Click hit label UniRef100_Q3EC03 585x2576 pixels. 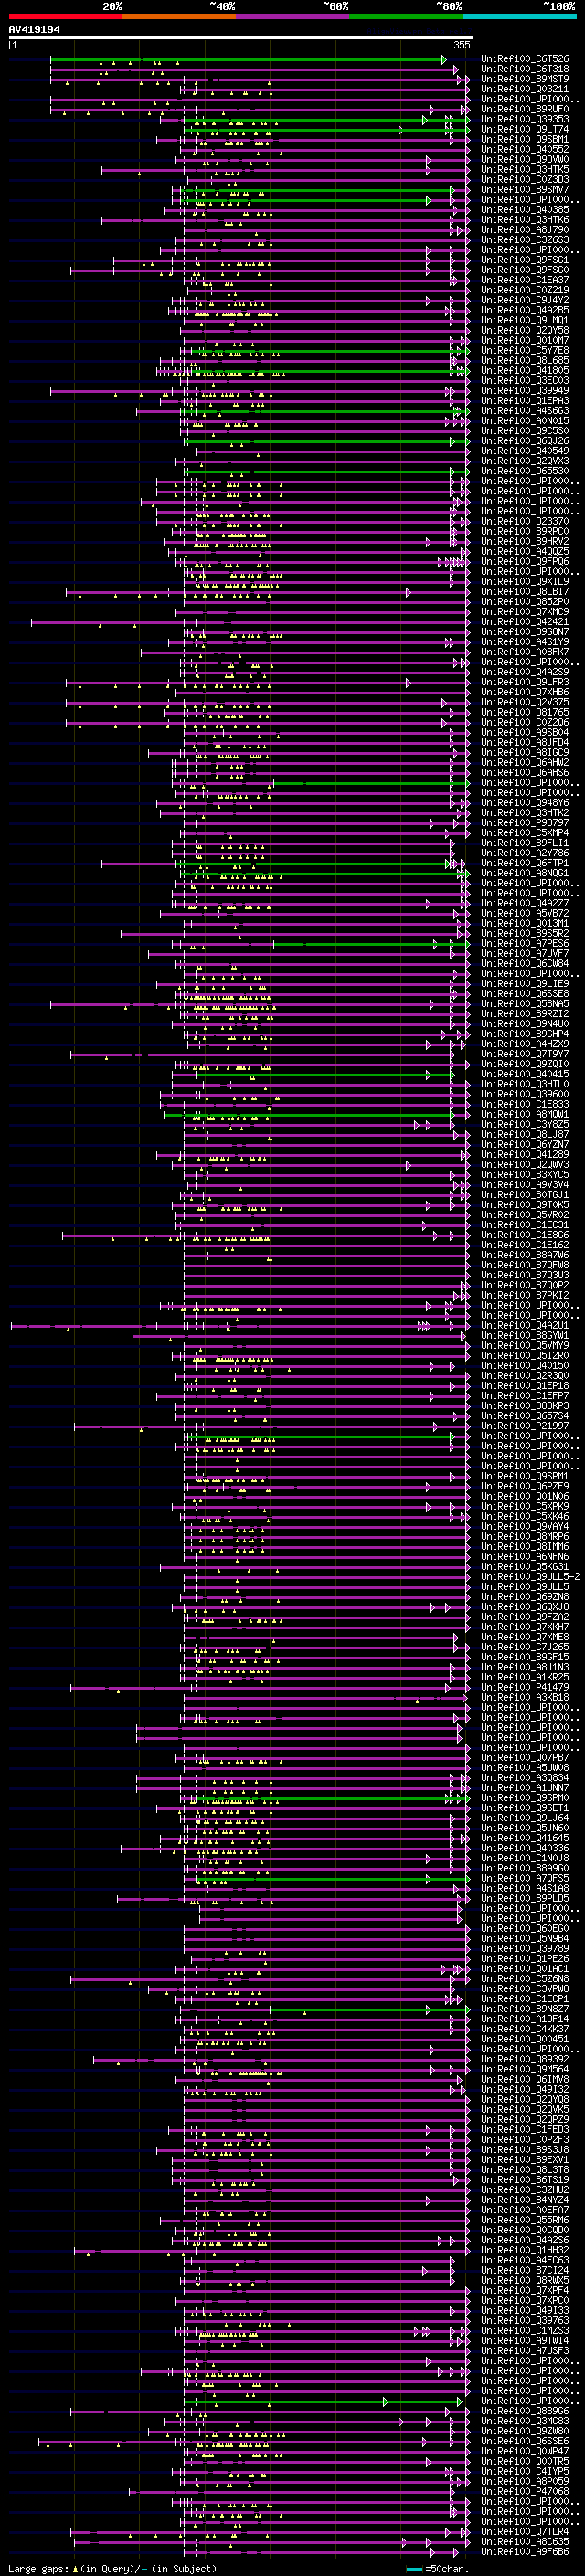(525, 380)
